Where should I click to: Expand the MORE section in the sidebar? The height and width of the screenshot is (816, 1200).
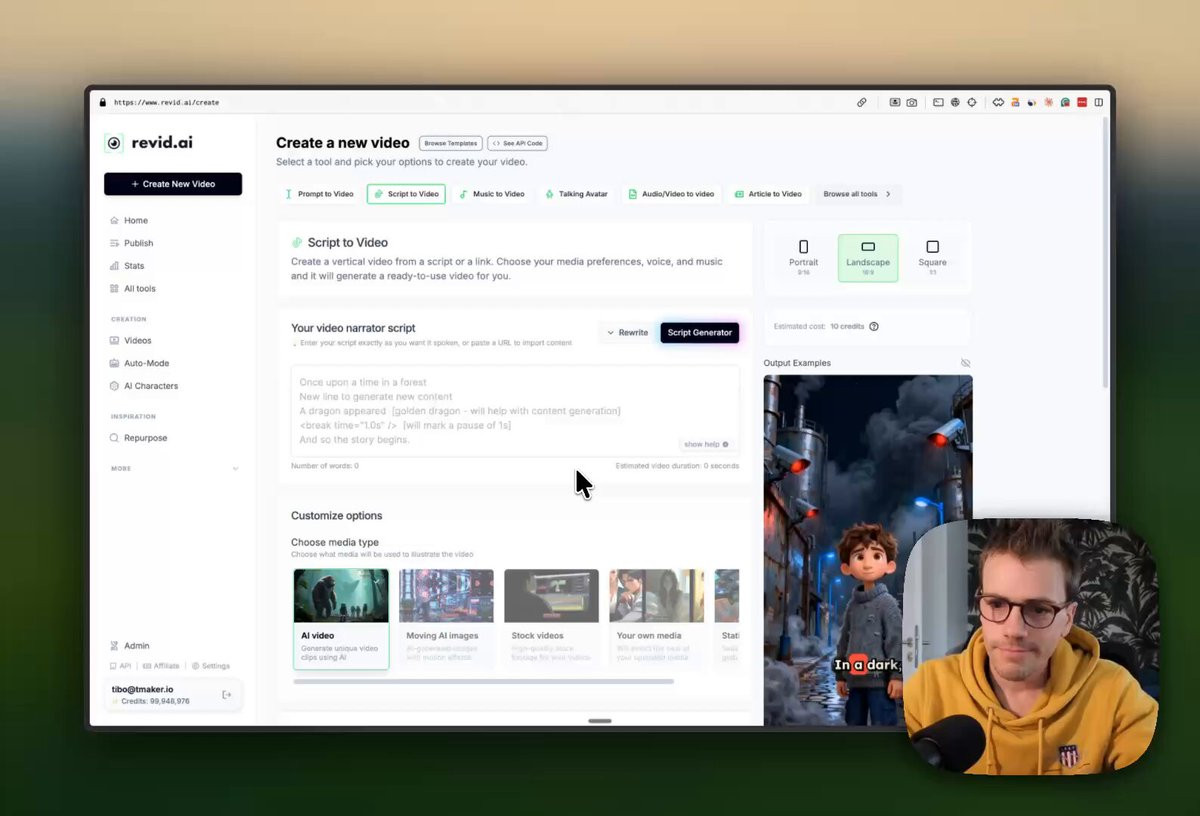175,468
